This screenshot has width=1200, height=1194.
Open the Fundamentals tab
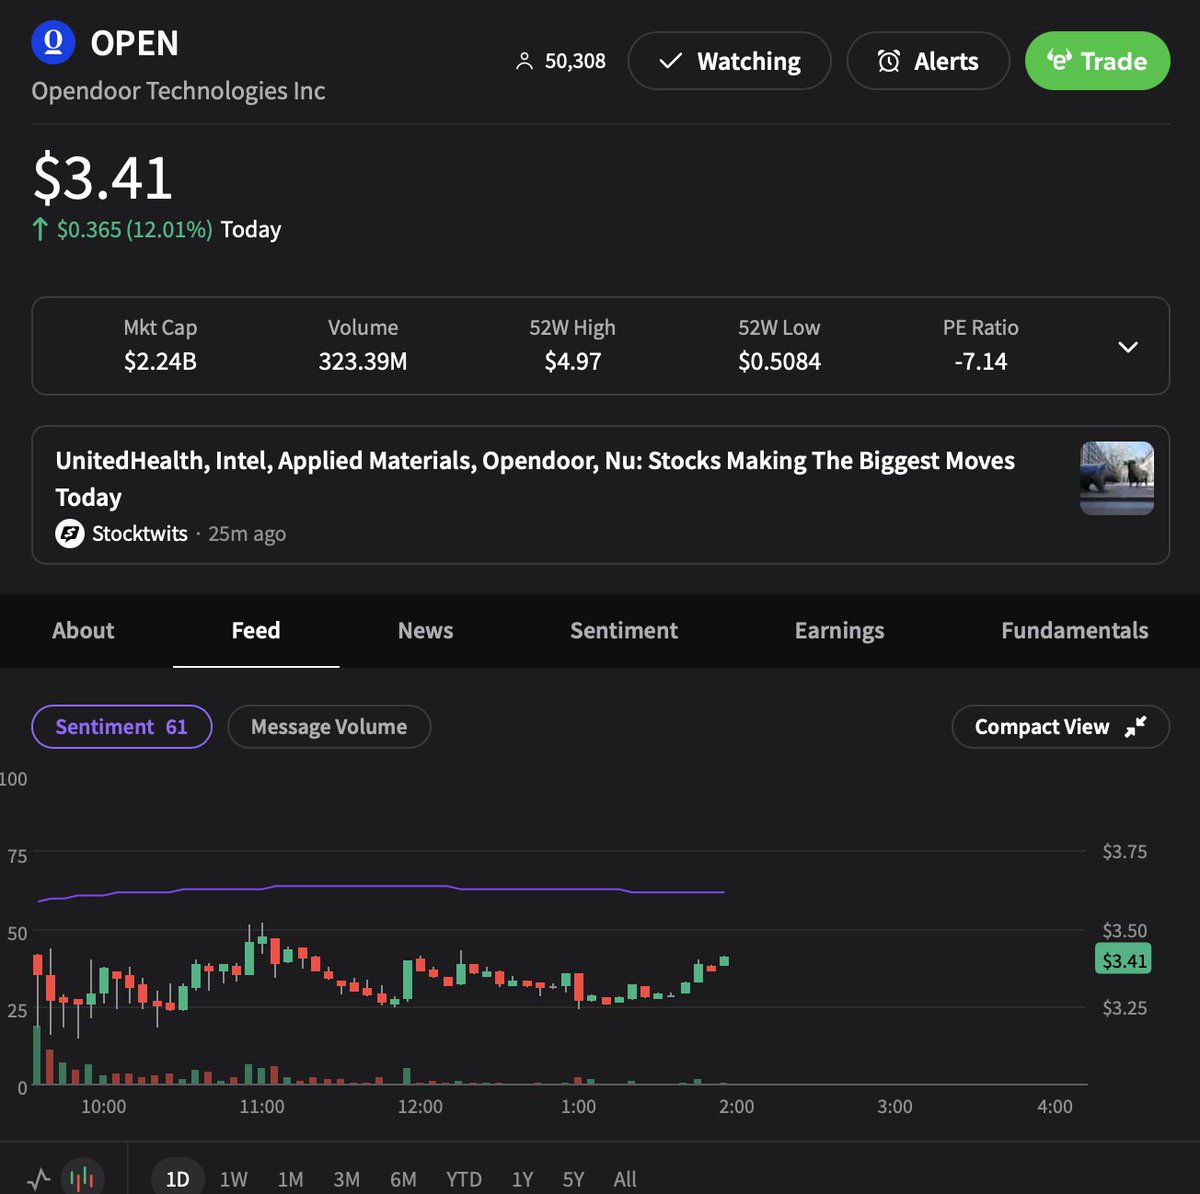pyautogui.click(x=1074, y=630)
